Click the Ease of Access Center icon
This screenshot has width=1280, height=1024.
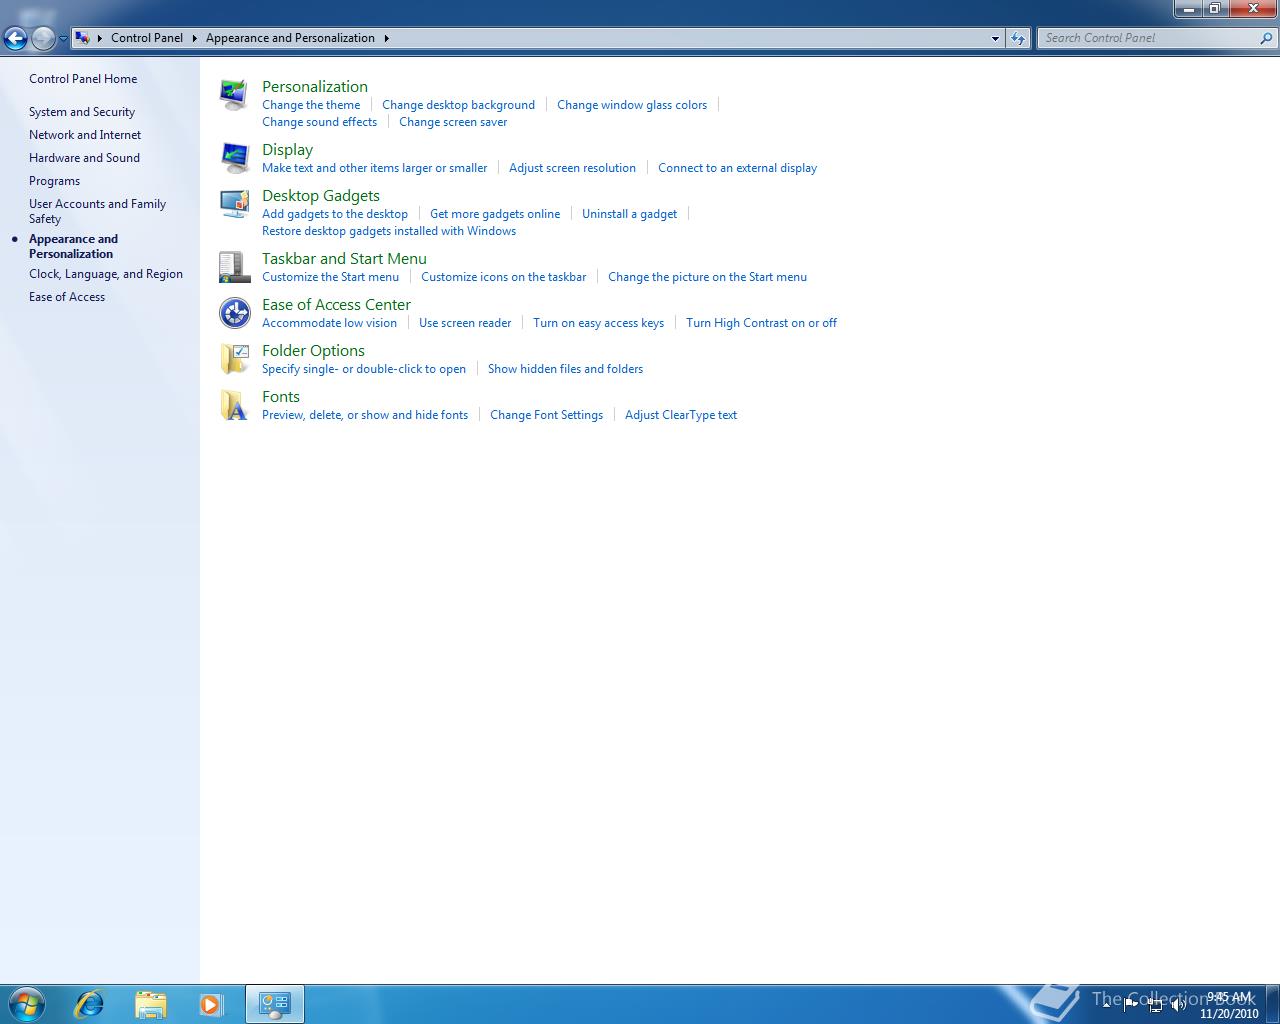click(x=234, y=313)
